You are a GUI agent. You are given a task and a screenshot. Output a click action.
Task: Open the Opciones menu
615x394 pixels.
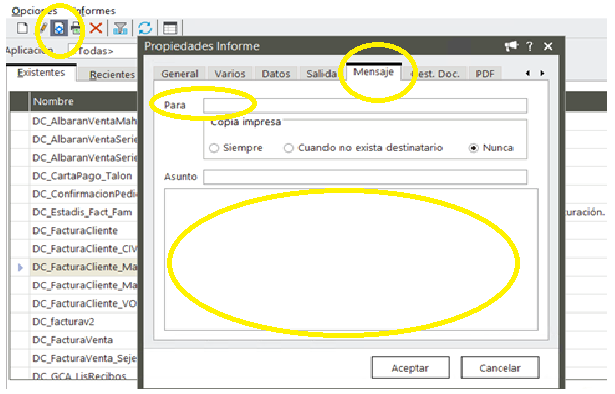click(34, 11)
